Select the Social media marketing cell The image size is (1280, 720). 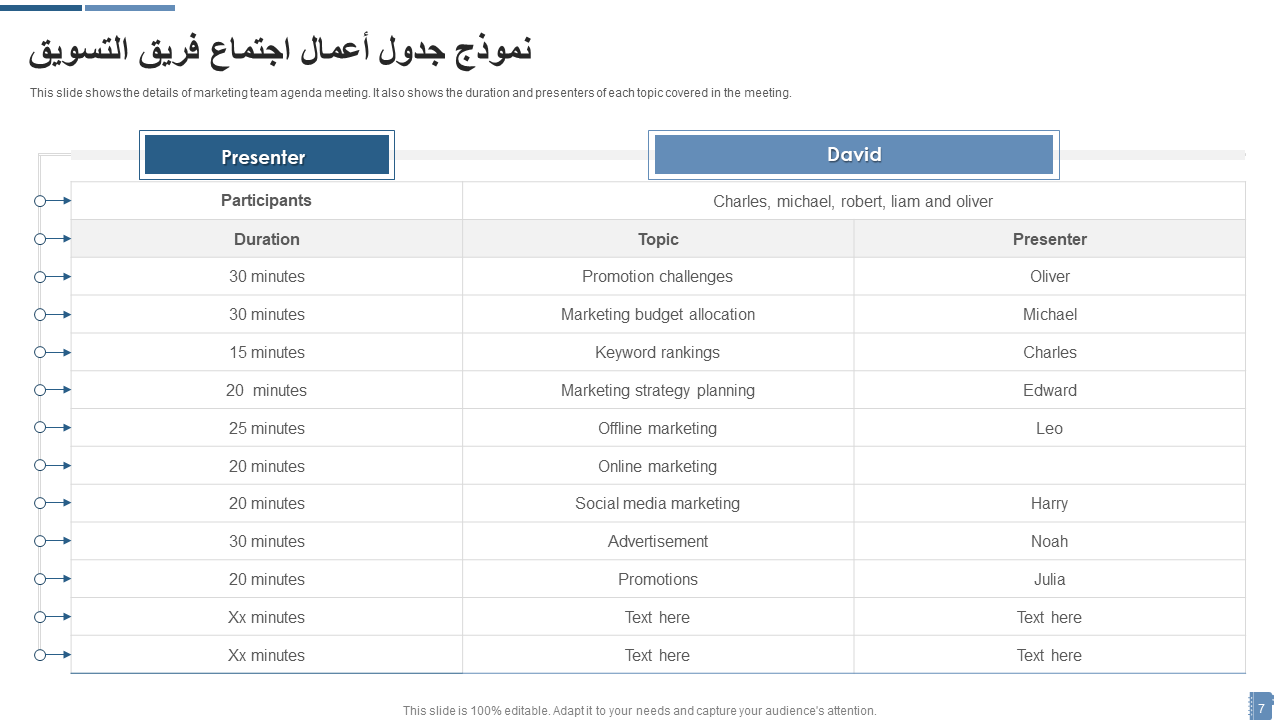pyautogui.click(x=658, y=503)
